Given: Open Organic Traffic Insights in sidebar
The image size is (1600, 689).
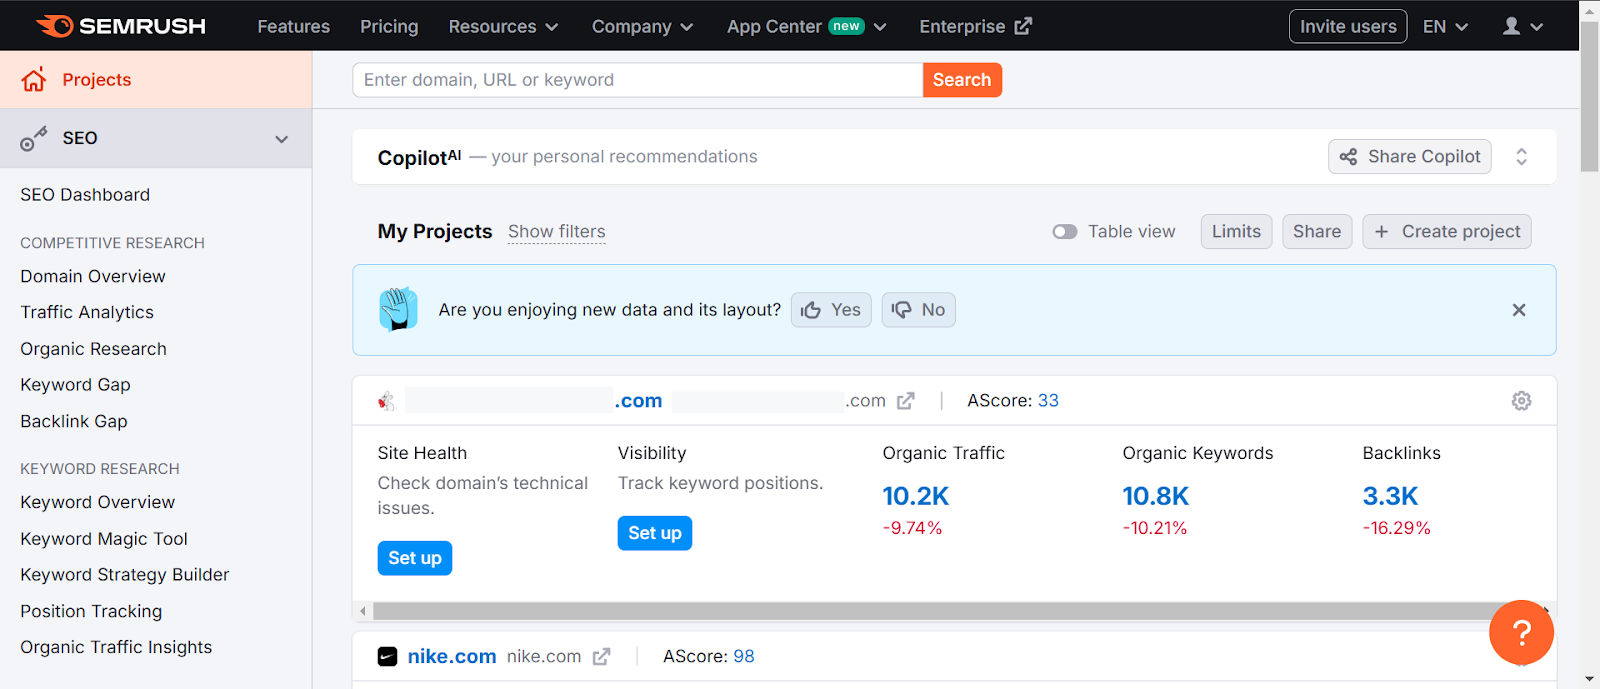Looking at the screenshot, I should (x=116, y=648).
